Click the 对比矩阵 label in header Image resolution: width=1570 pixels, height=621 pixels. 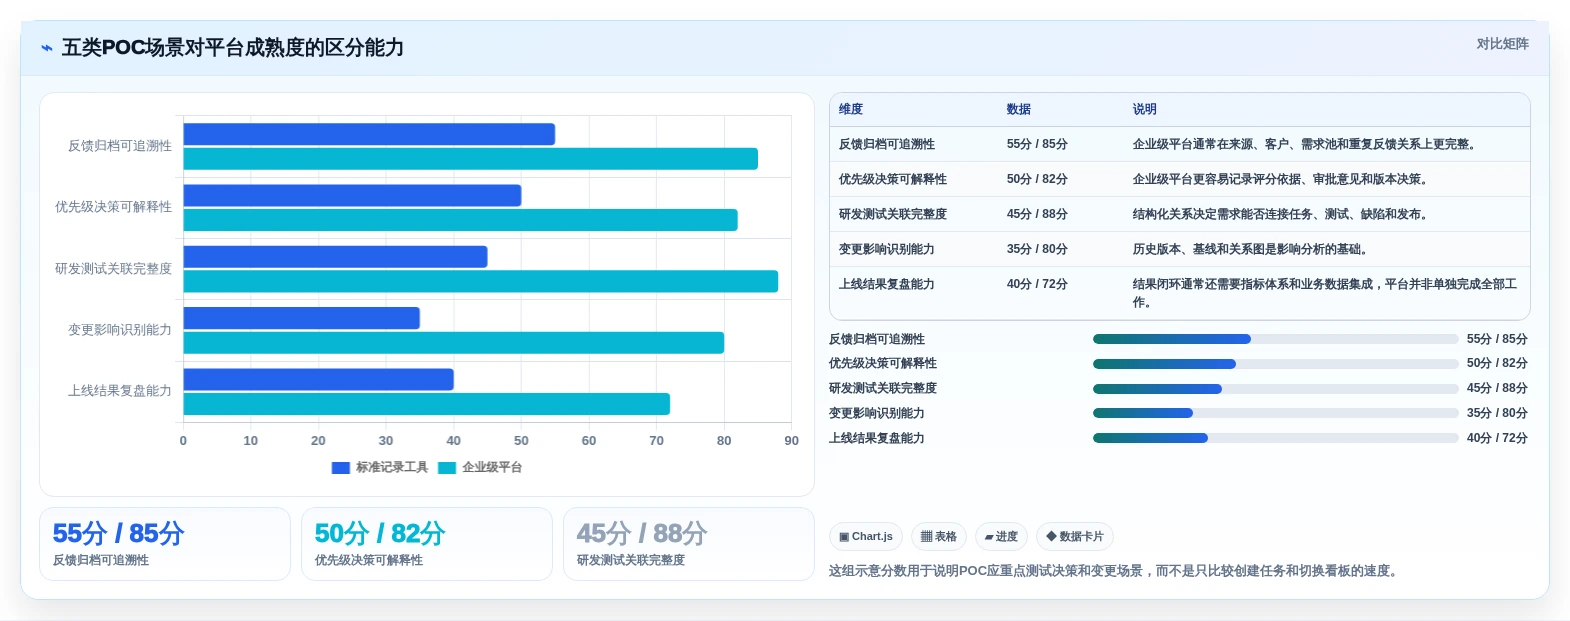tap(1502, 44)
